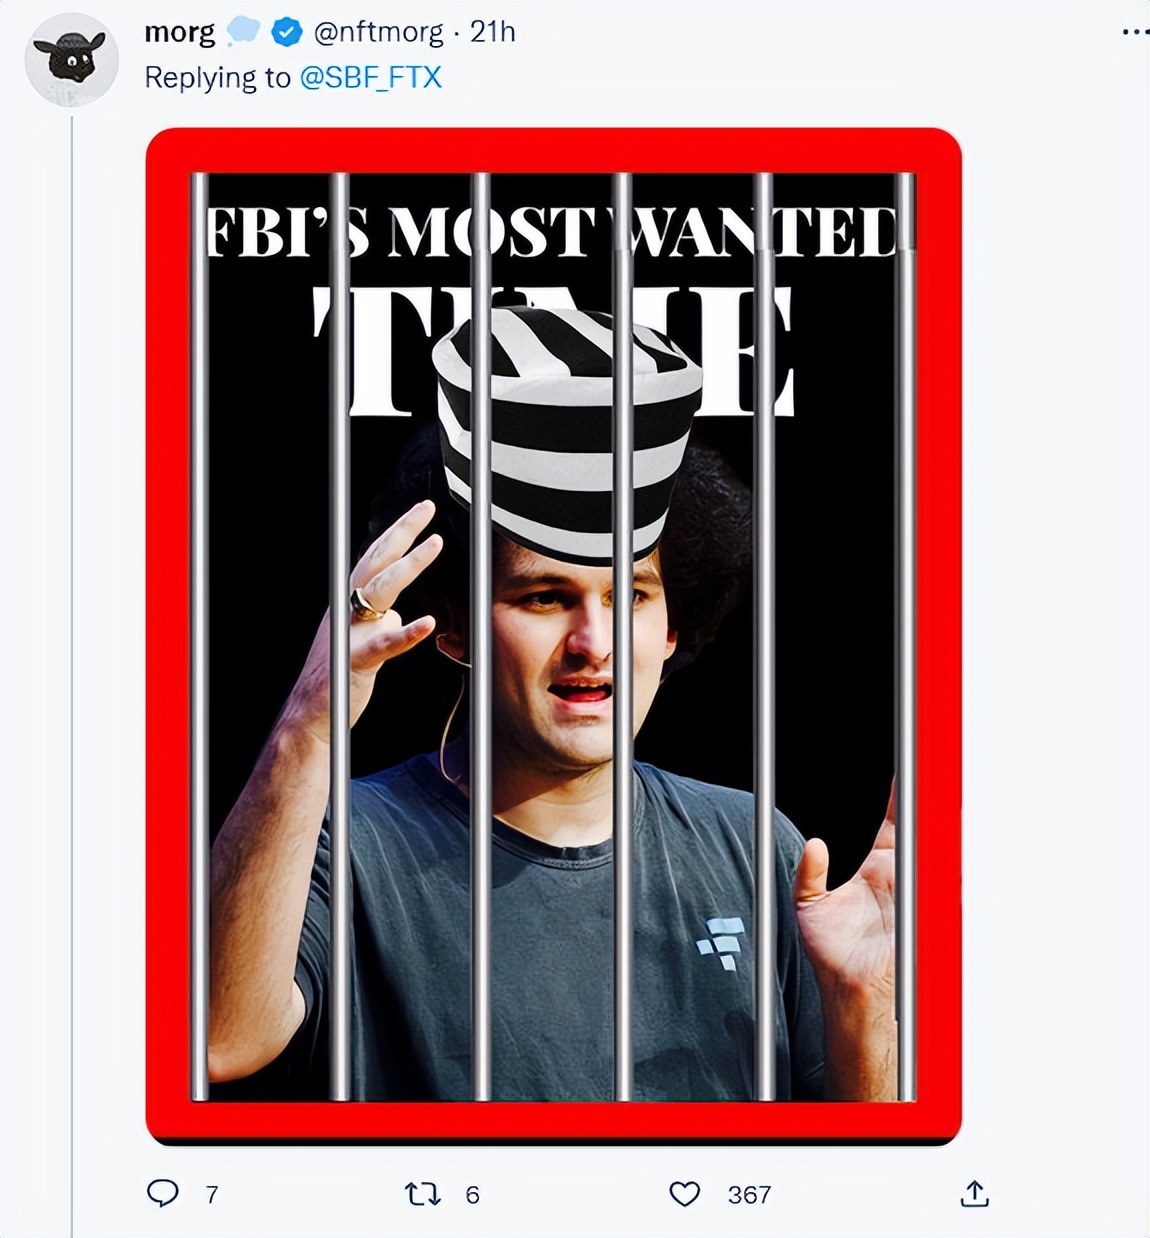
Task: Open the morg display name profile
Action: tap(179, 33)
